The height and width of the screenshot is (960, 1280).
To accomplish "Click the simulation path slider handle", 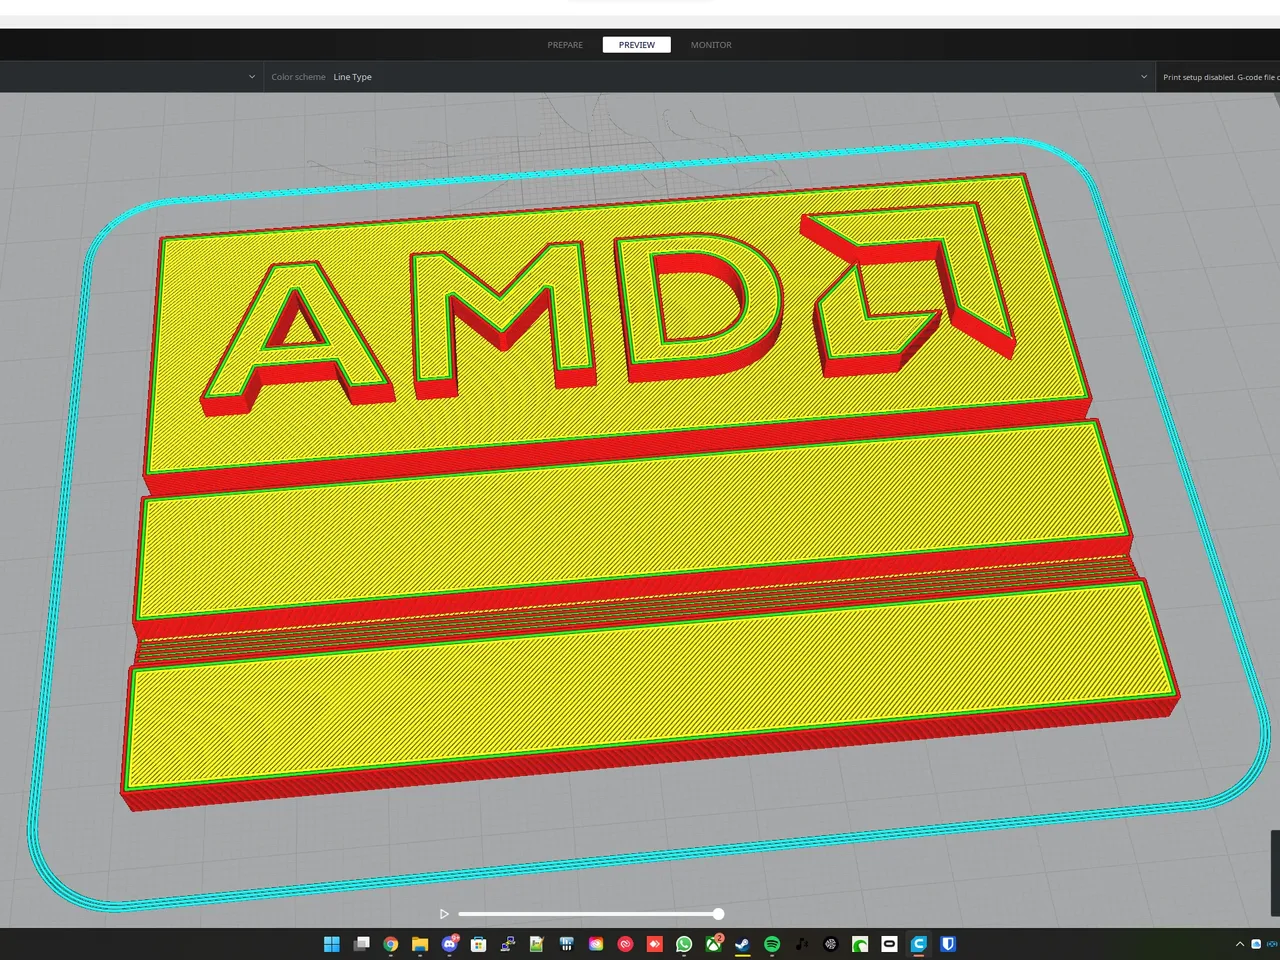I will click(718, 914).
